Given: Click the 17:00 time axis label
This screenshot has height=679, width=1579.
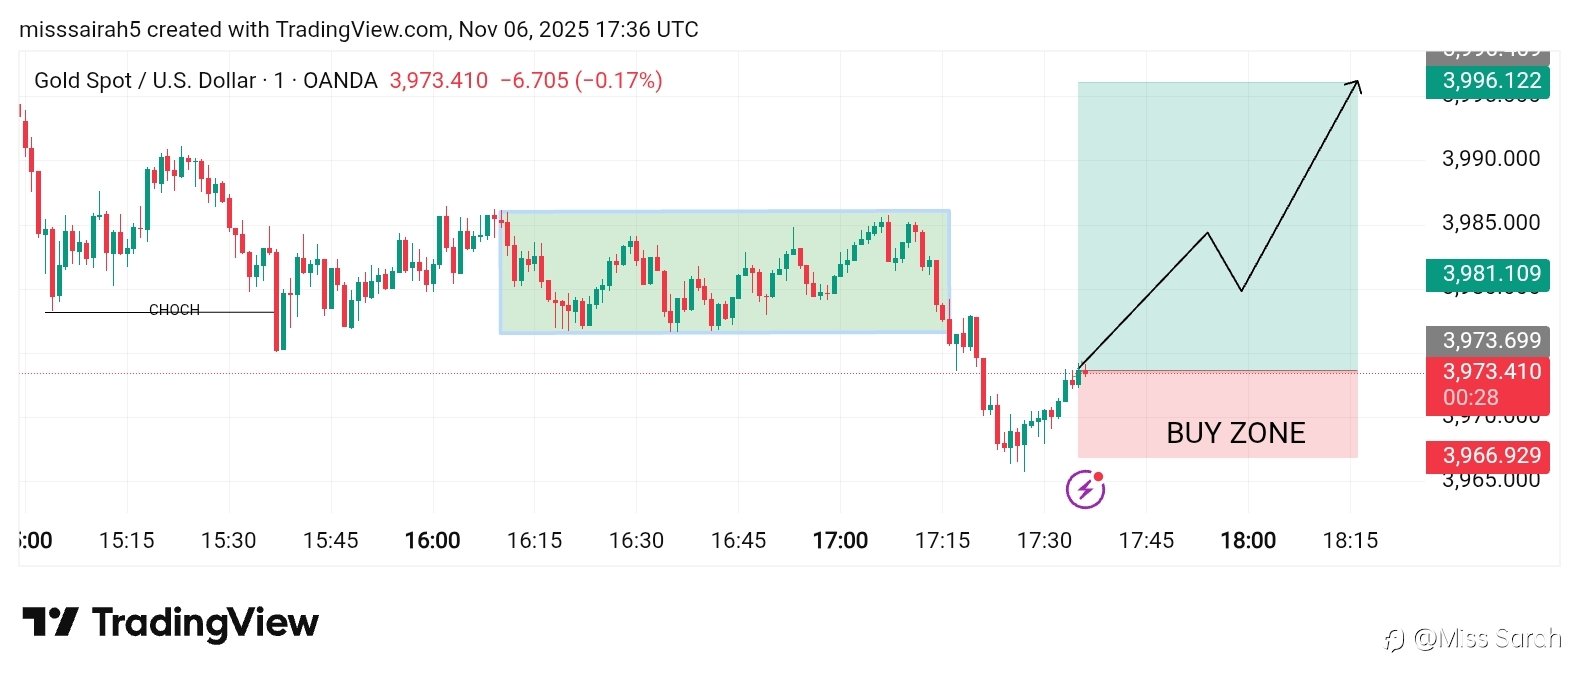Looking at the screenshot, I should [x=840, y=541].
